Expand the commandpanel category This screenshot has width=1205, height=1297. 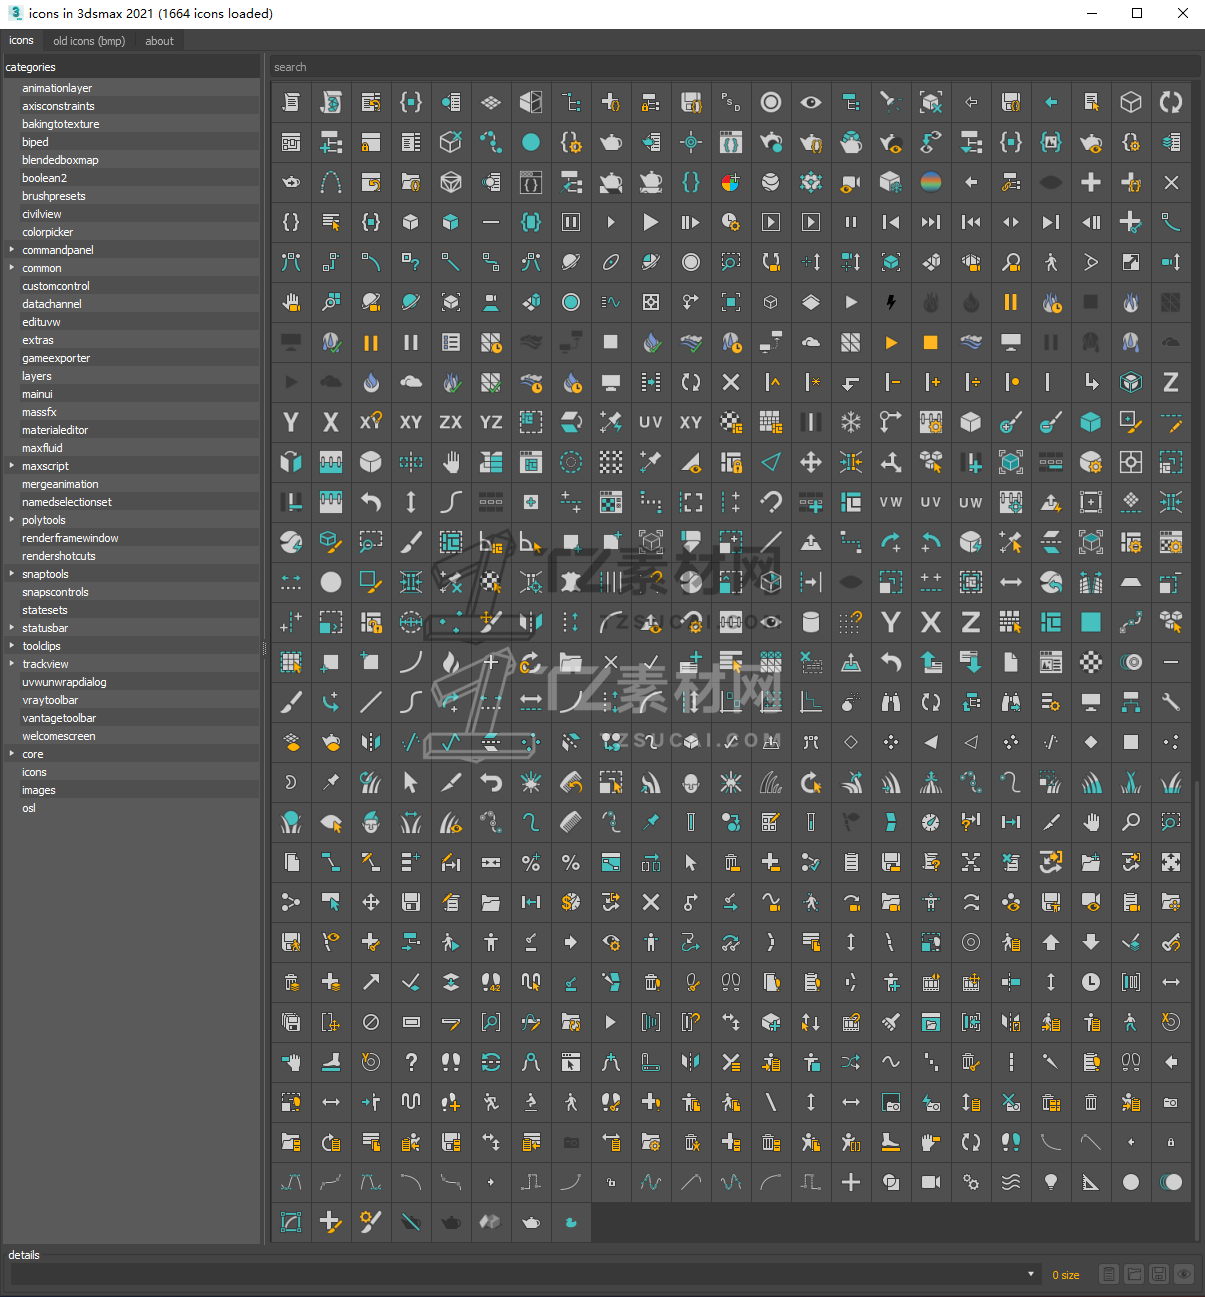pos(12,250)
